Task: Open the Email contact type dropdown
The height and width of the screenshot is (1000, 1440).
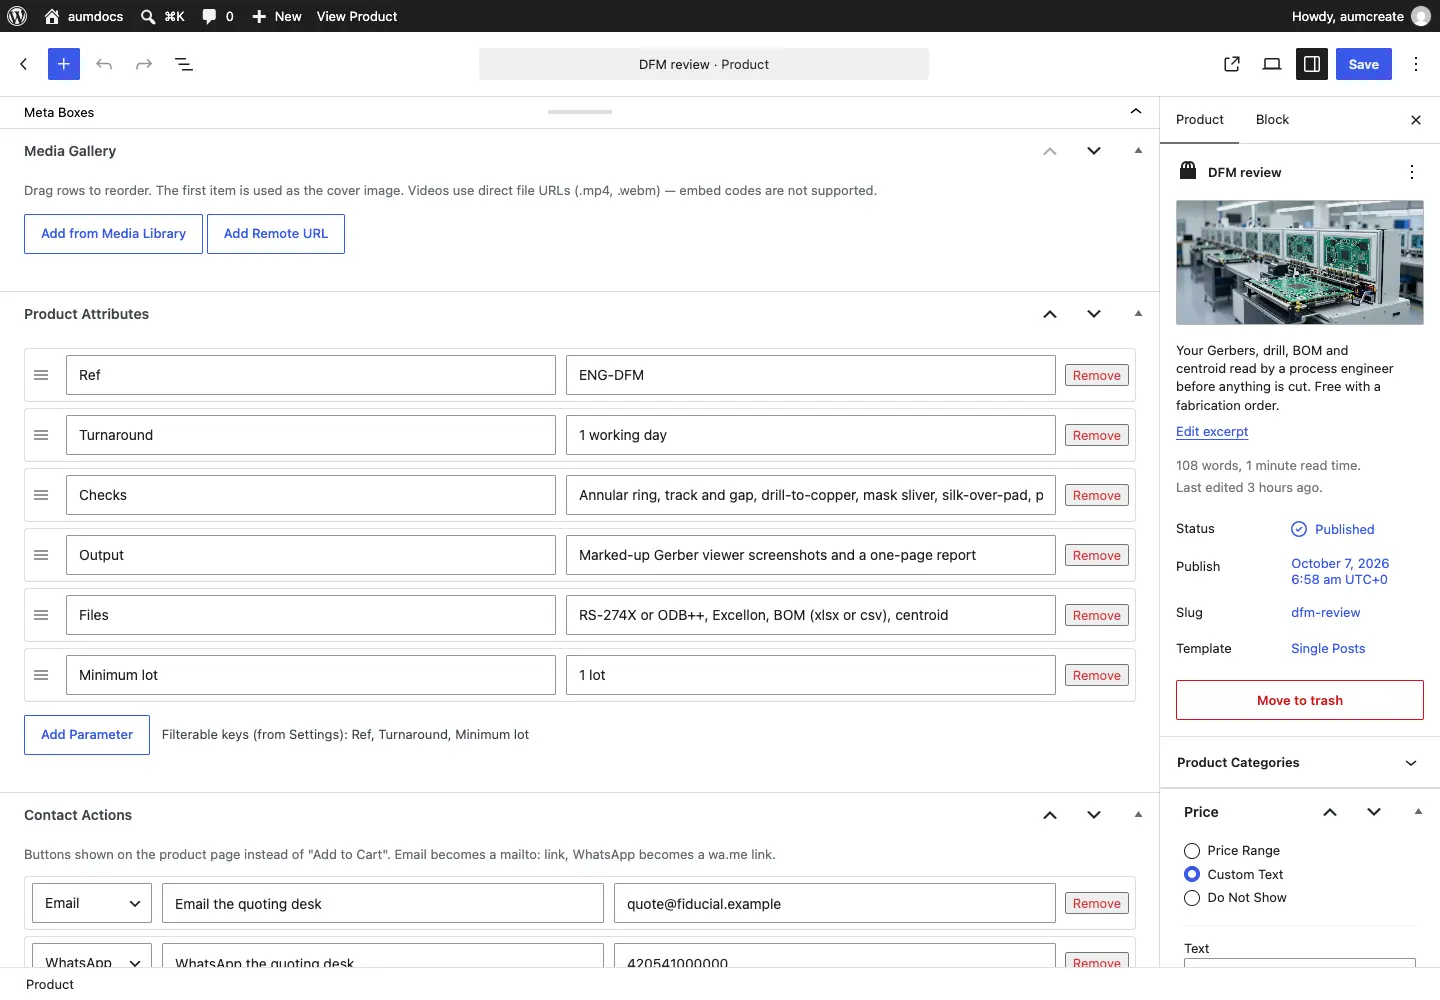Action: [92, 903]
